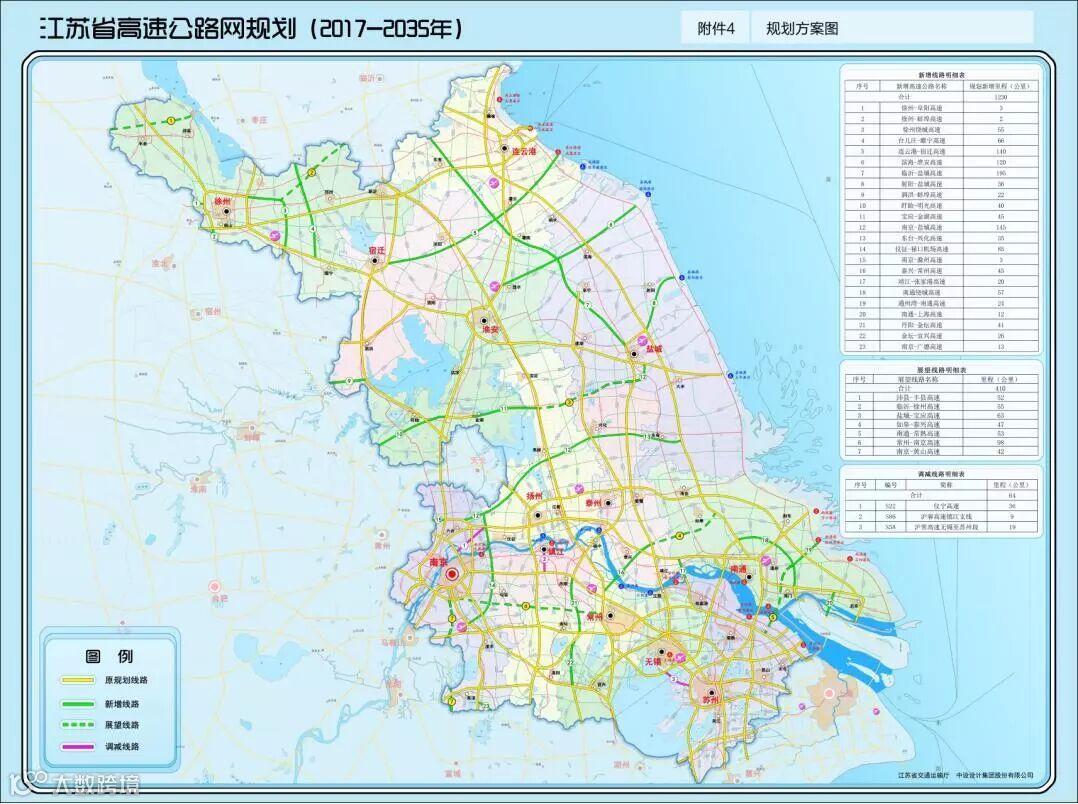The height and width of the screenshot is (804, 1078).
Task: Click the 规划方案图 header text
Action: (802, 29)
